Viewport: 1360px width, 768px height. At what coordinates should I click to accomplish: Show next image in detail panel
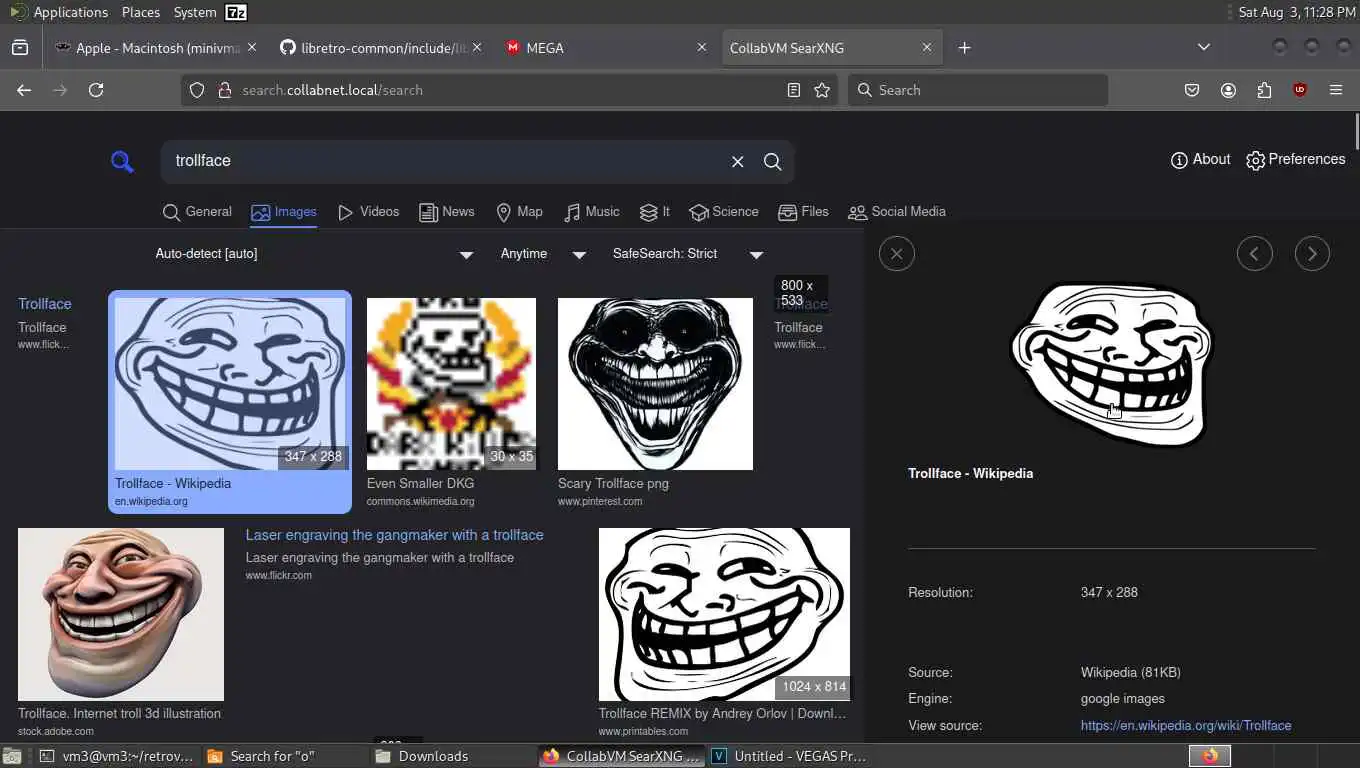(1313, 254)
